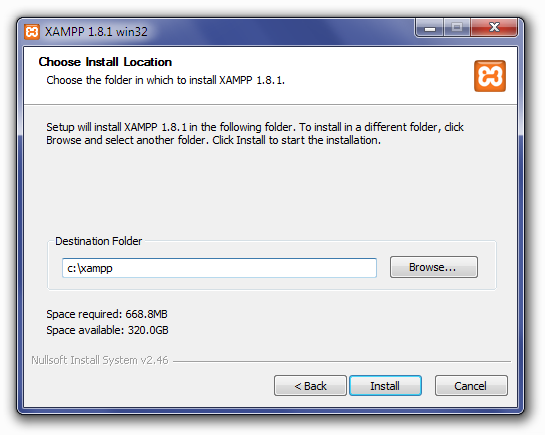Click the 'Nullsoft Install System v2.46' text

coord(100,360)
